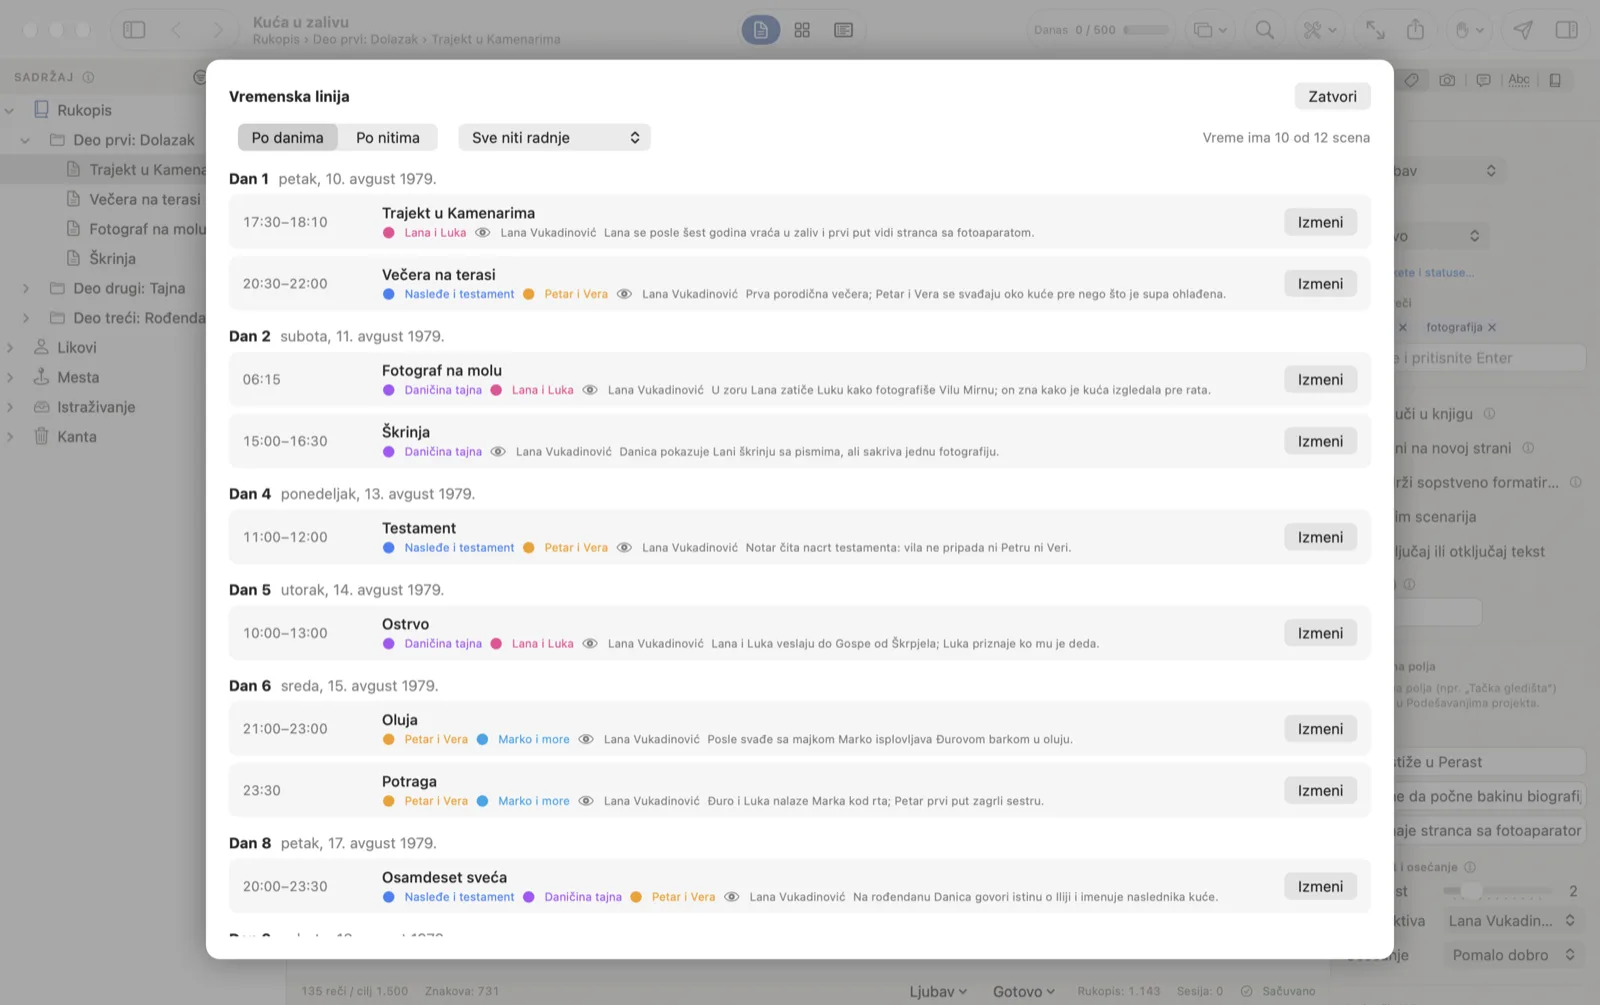Toggle eye icon in Trajekt u Kamenarima row
Viewport: 1600px width, 1005px height.
[482, 233]
